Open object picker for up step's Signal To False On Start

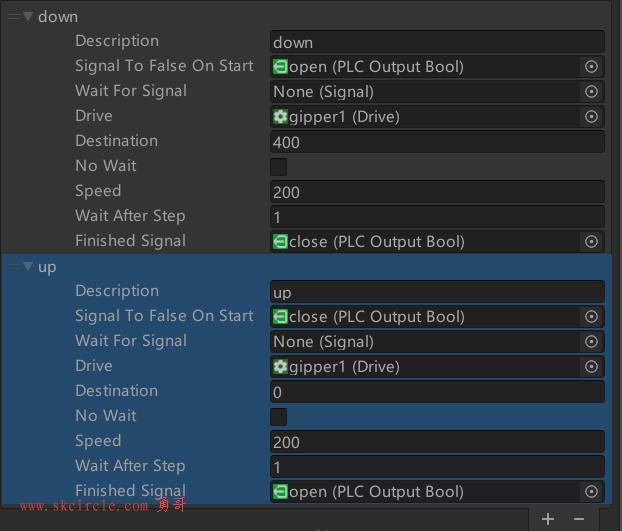pyautogui.click(x=591, y=316)
